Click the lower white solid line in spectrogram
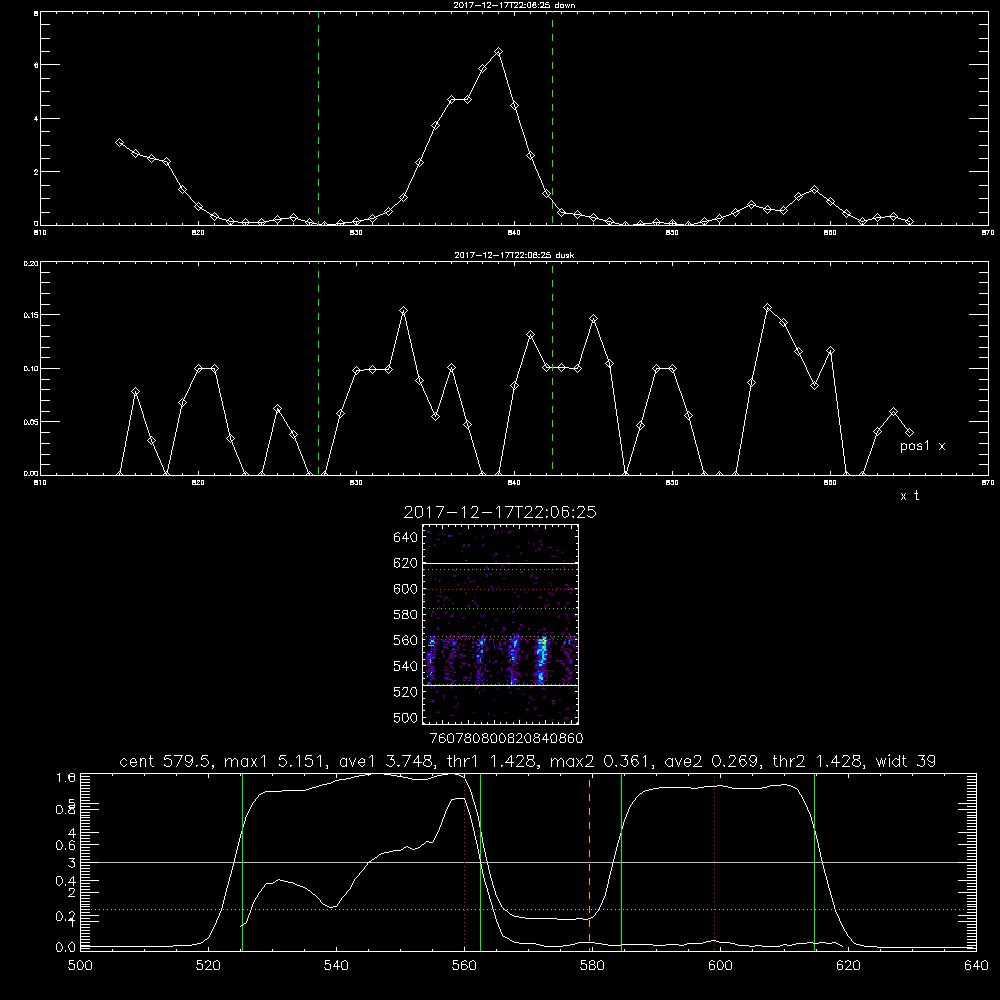 point(501,686)
